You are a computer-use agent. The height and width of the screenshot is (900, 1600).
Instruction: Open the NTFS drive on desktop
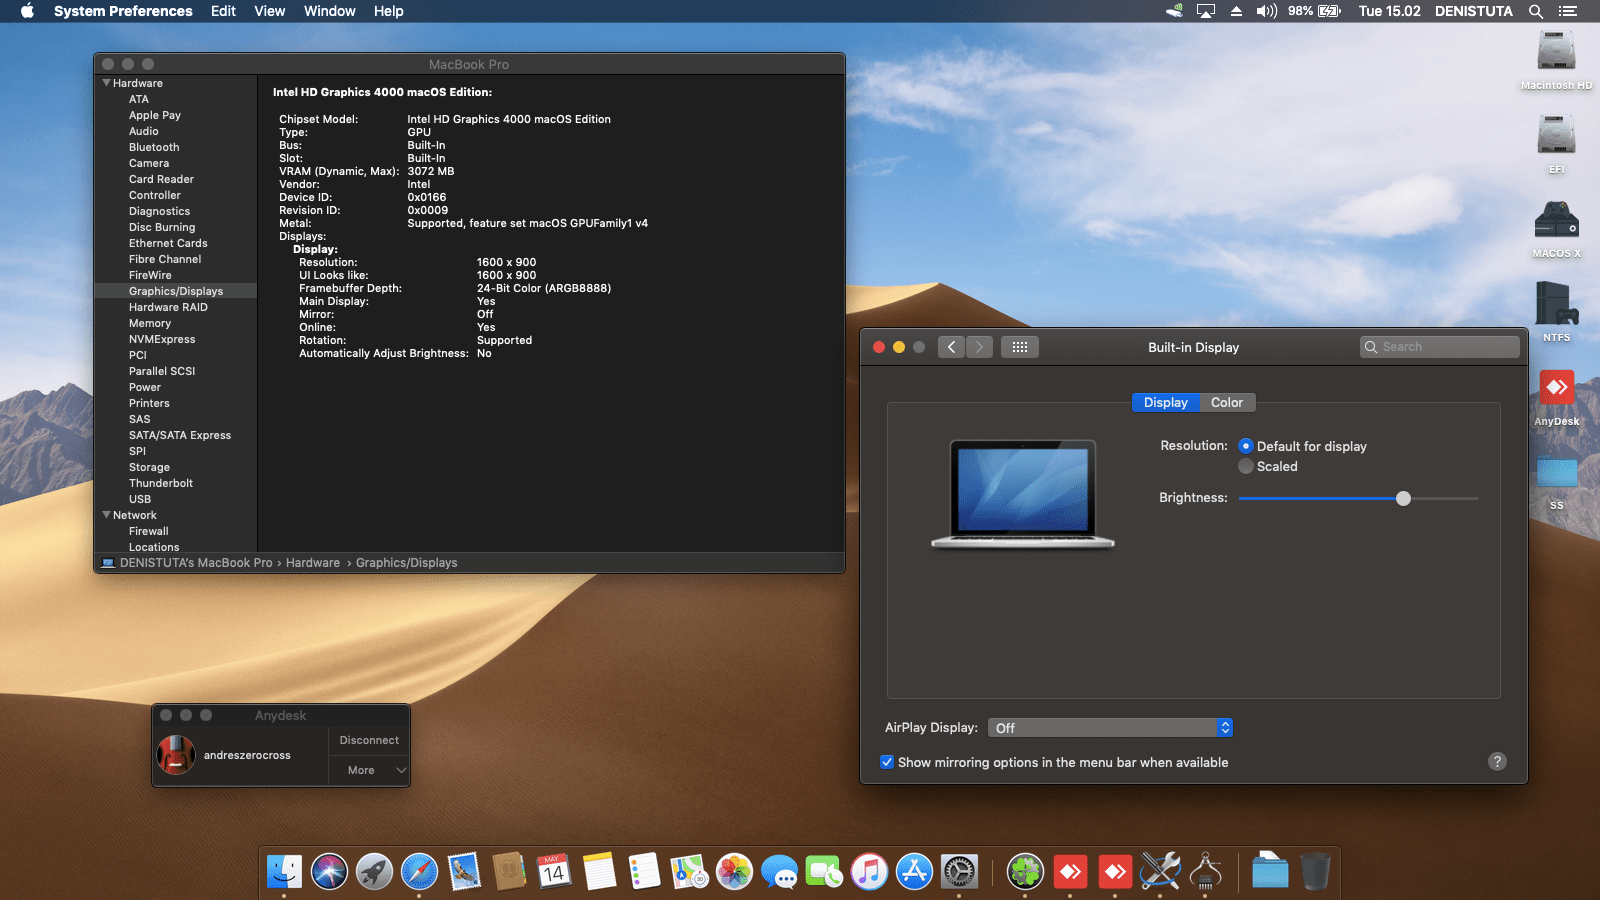coord(1556,302)
